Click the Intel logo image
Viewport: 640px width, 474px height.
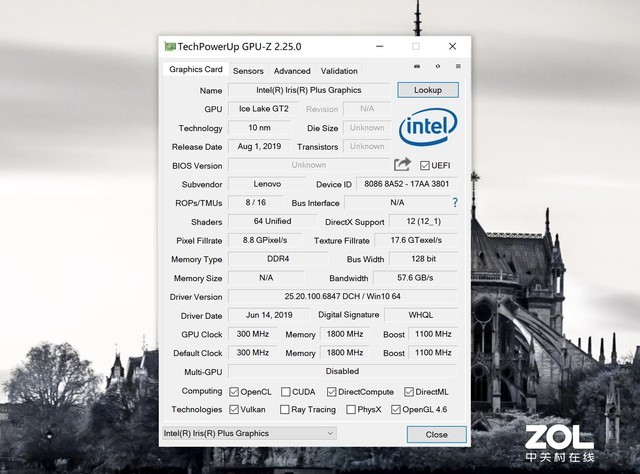click(428, 127)
